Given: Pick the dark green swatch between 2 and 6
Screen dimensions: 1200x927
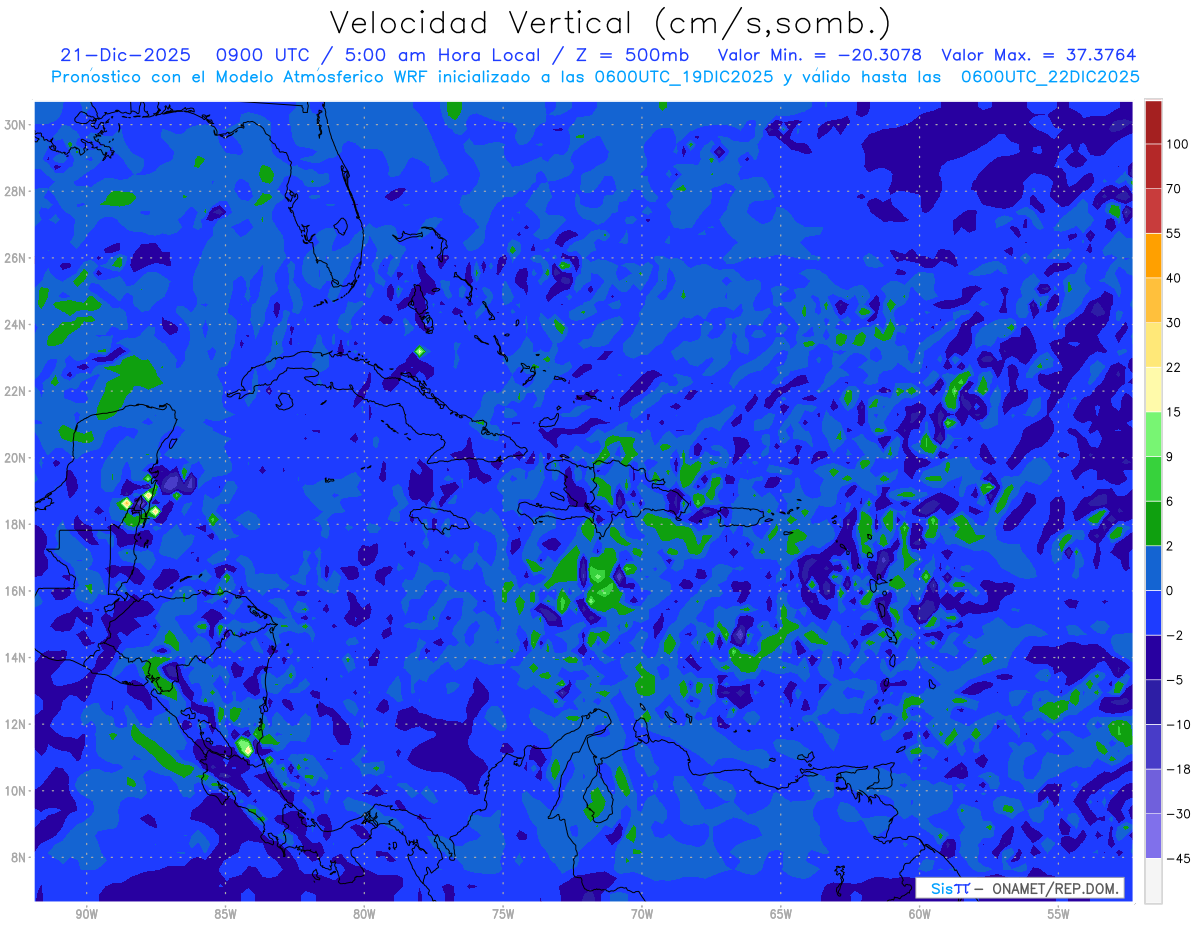Looking at the screenshot, I should tap(1153, 523).
